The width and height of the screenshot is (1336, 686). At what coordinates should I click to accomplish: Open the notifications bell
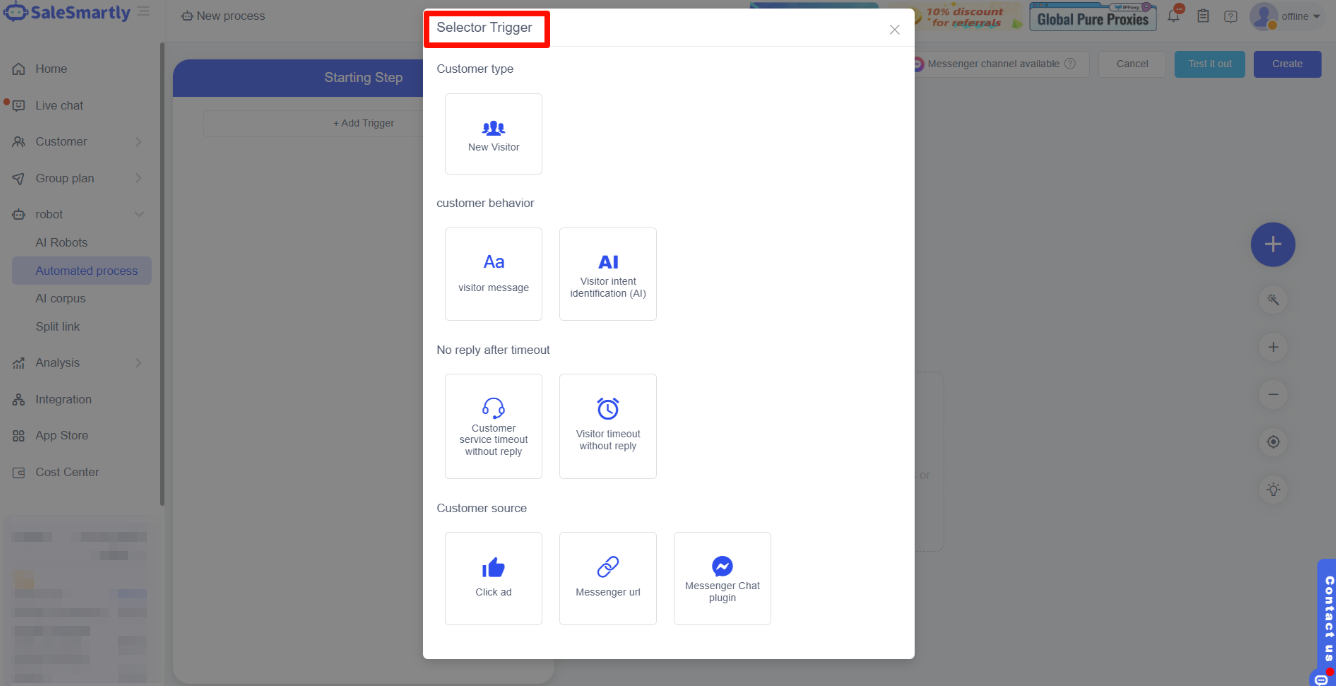(1174, 16)
